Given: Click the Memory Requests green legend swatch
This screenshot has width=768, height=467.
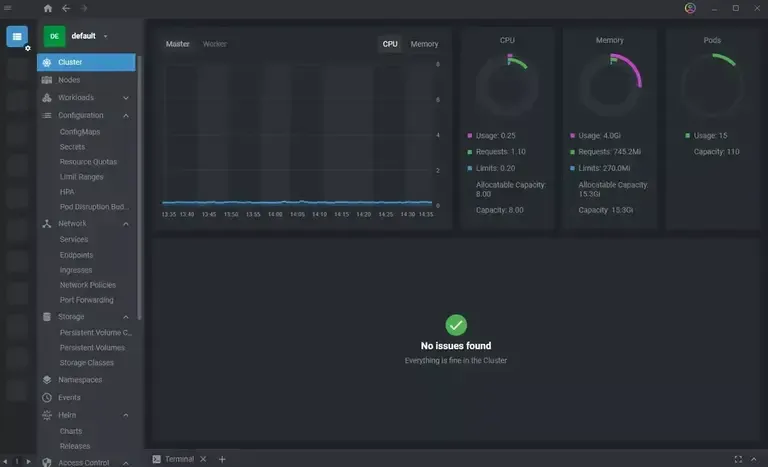Looking at the screenshot, I should pos(572,152).
